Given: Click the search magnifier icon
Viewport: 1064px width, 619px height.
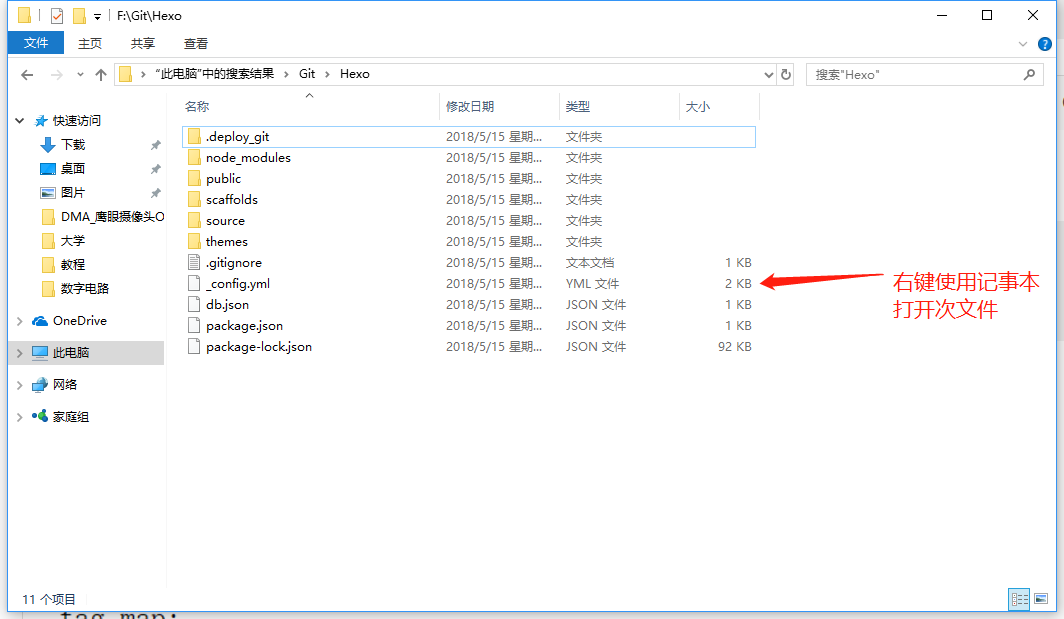Looking at the screenshot, I should click(1029, 75).
